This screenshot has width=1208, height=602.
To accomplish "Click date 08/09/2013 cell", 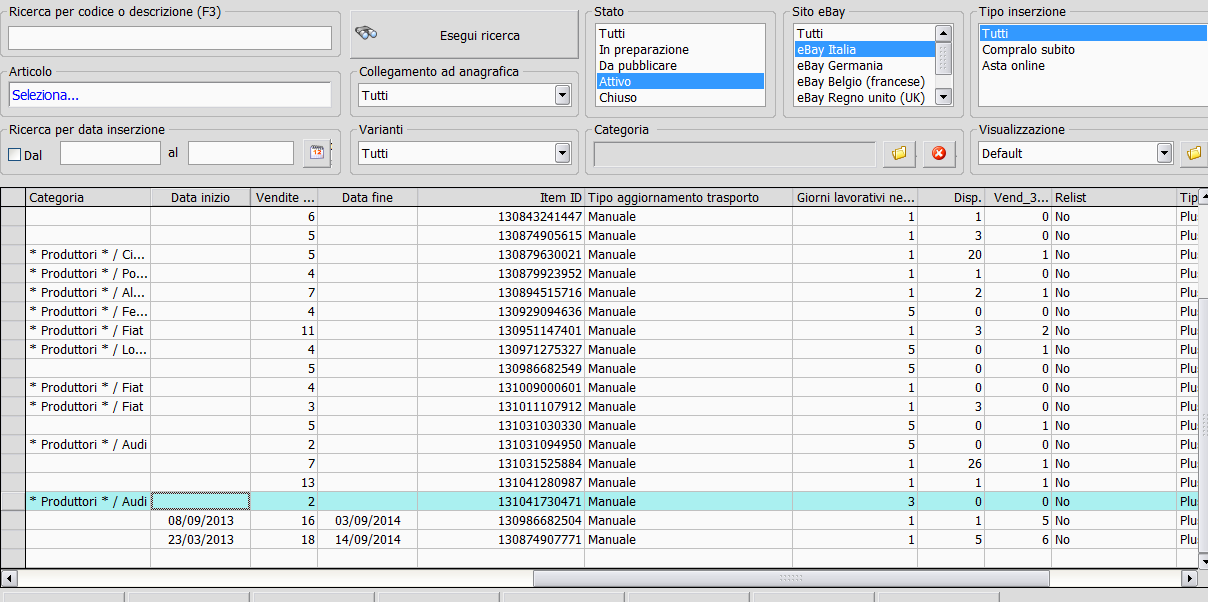I will [200, 520].
